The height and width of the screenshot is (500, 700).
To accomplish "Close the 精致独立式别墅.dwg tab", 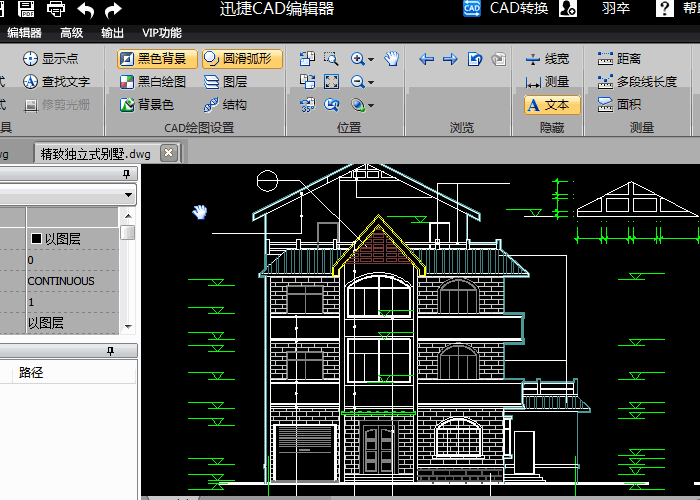I will (x=168, y=152).
